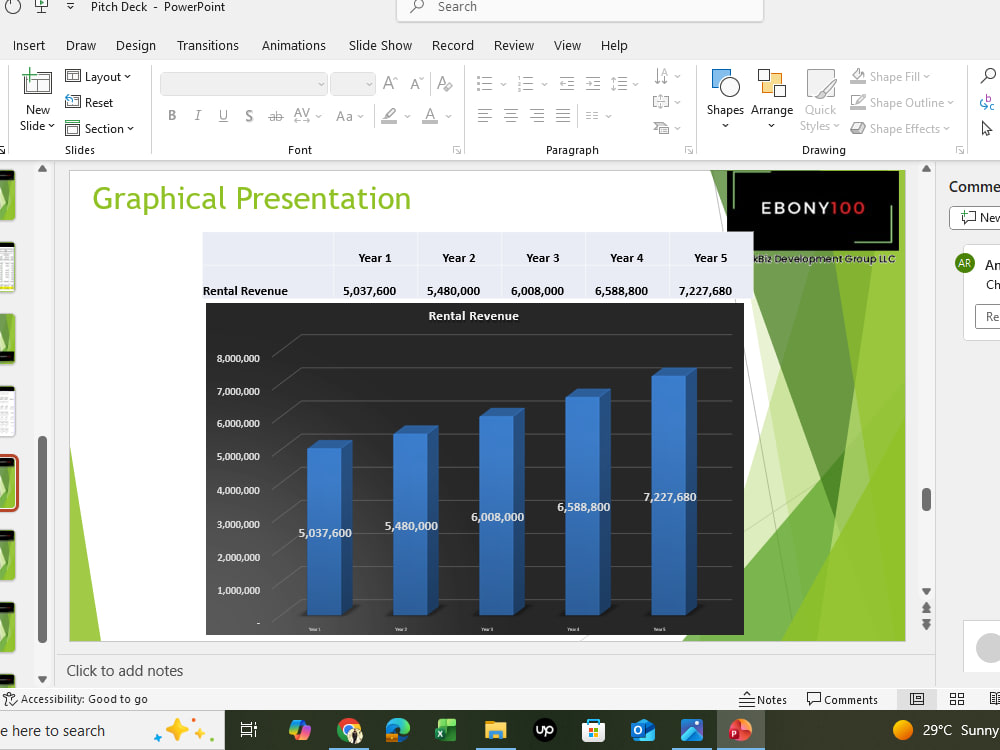Image resolution: width=1000 pixels, height=750 pixels.
Task: Open Align Text options
Action: tap(667, 102)
